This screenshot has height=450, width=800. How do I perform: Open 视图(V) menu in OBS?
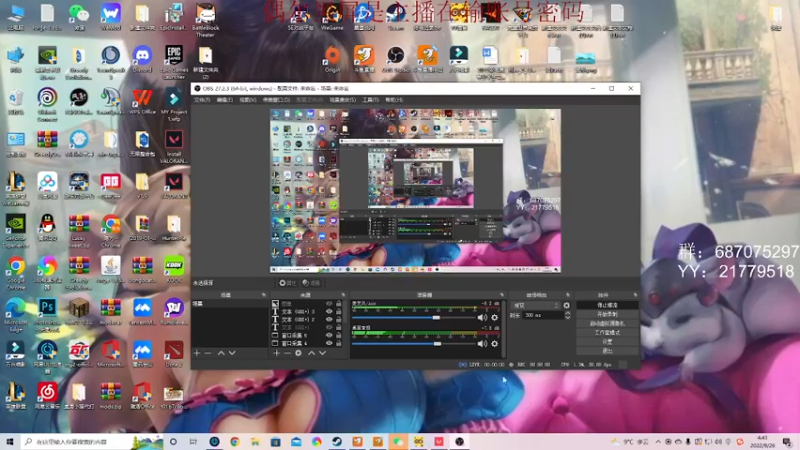tap(248, 100)
